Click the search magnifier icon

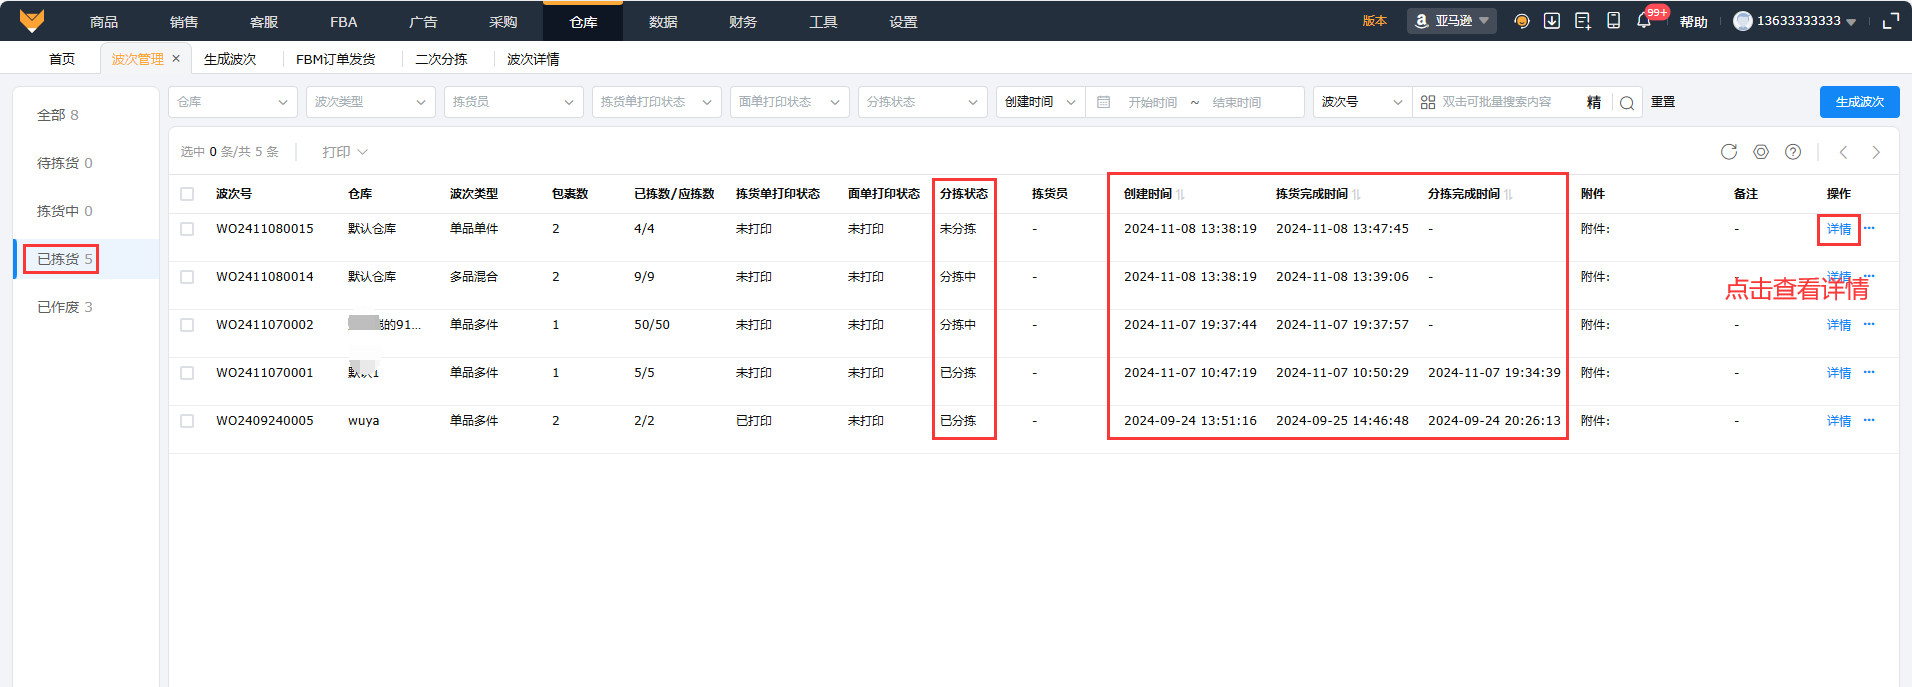pyautogui.click(x=1627, y=102)
